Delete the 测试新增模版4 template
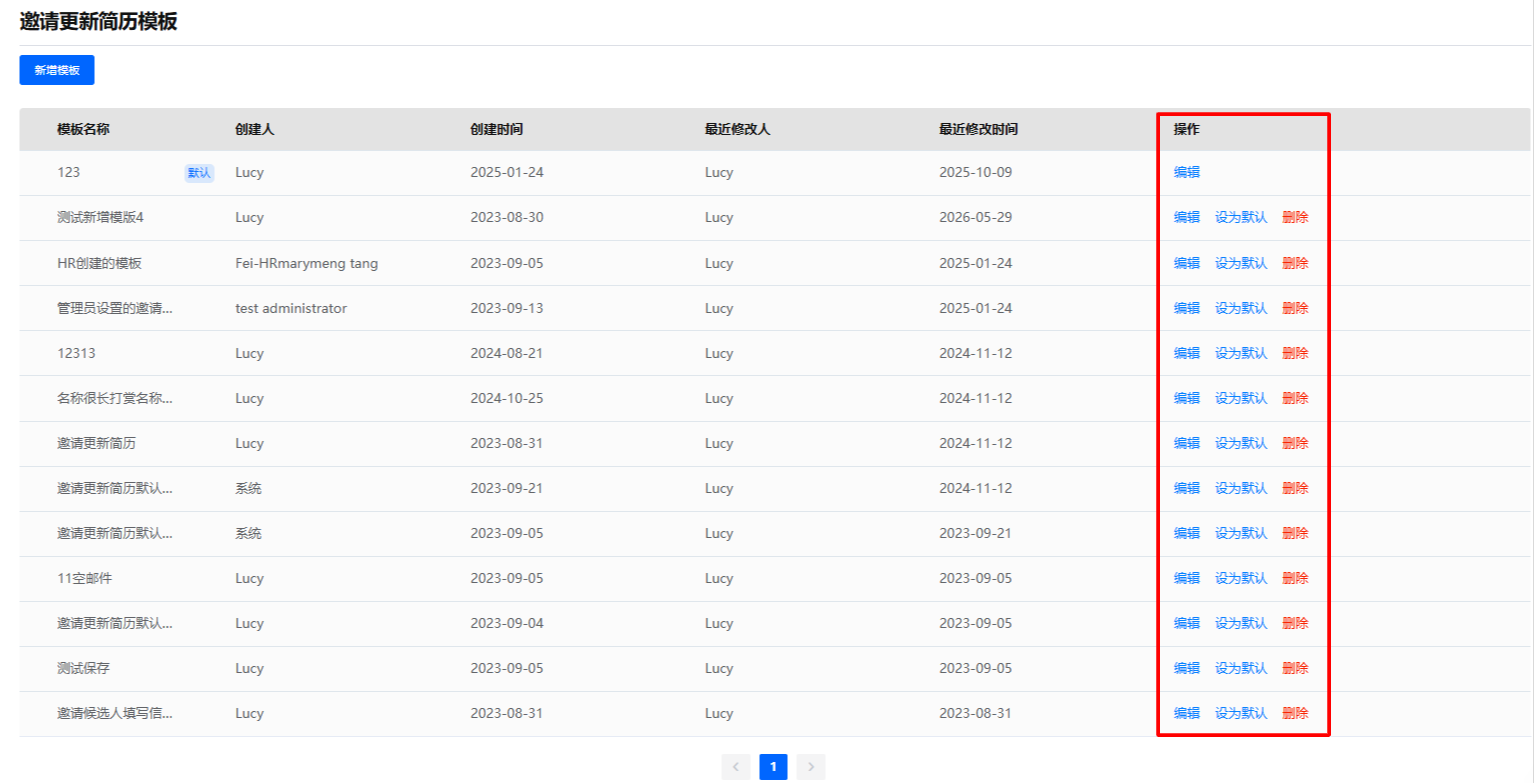1534x783 pixels. pos(1295,217)
